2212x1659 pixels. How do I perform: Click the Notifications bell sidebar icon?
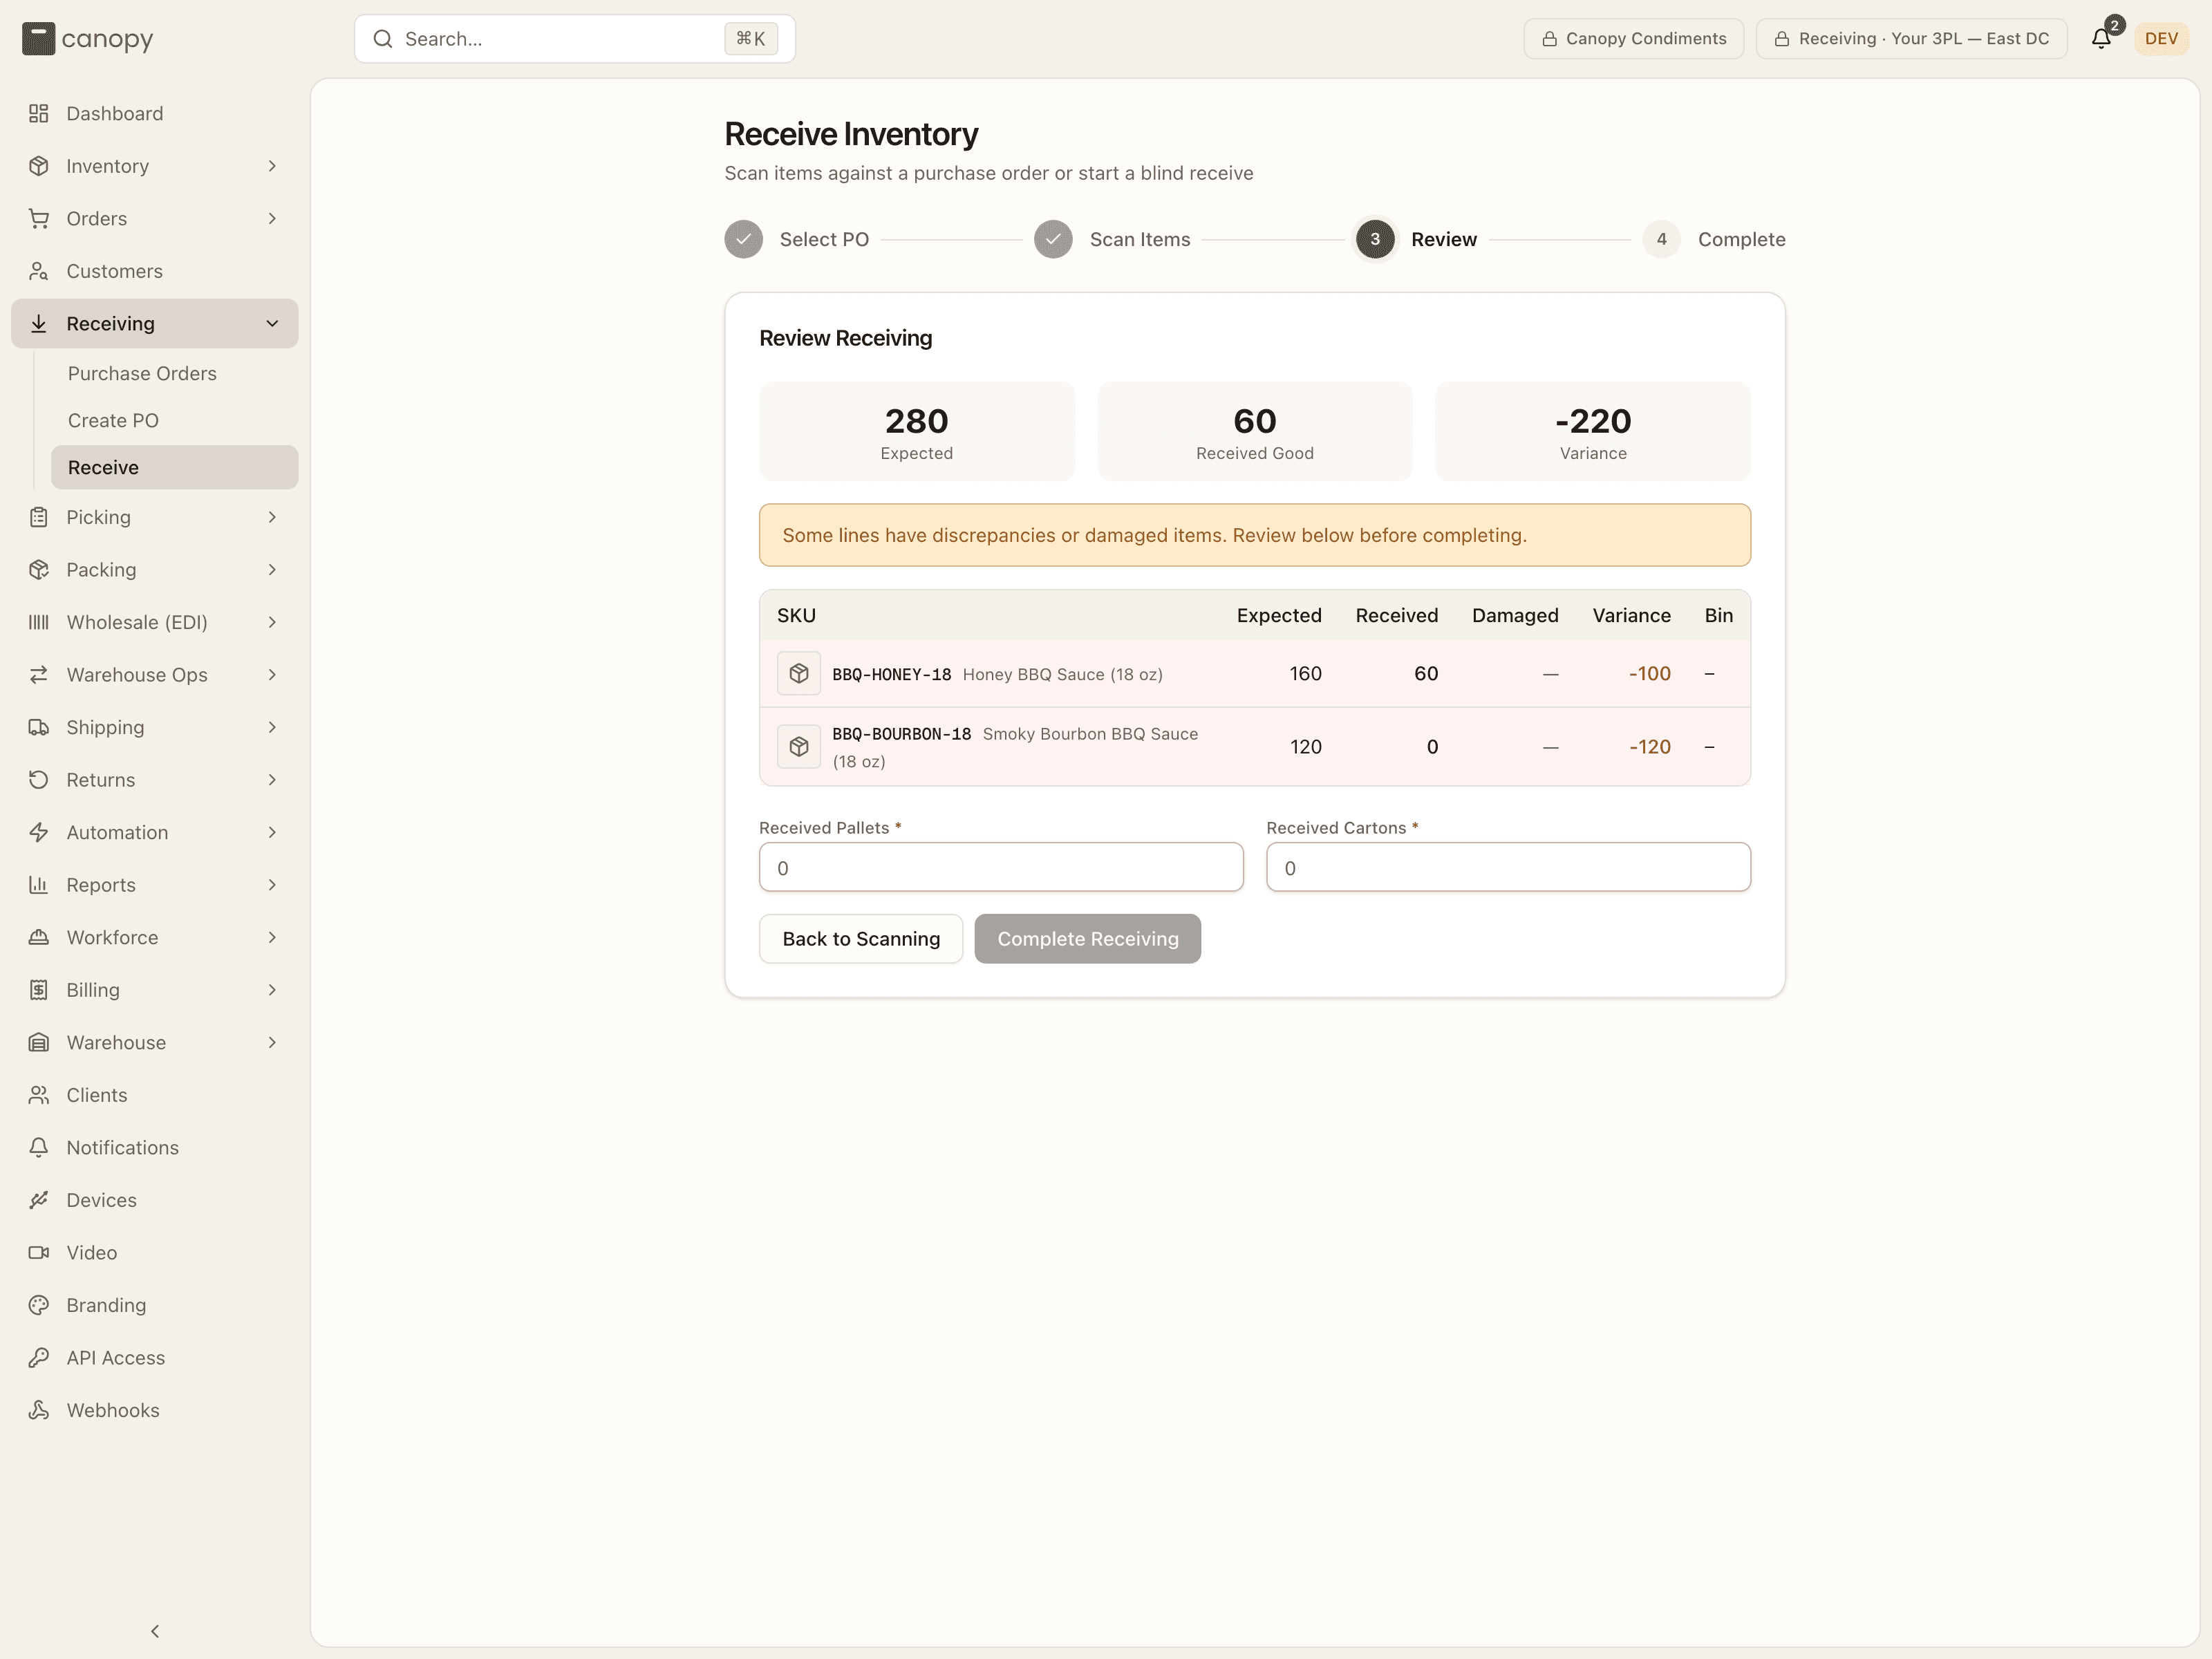tap(39, 1147)
